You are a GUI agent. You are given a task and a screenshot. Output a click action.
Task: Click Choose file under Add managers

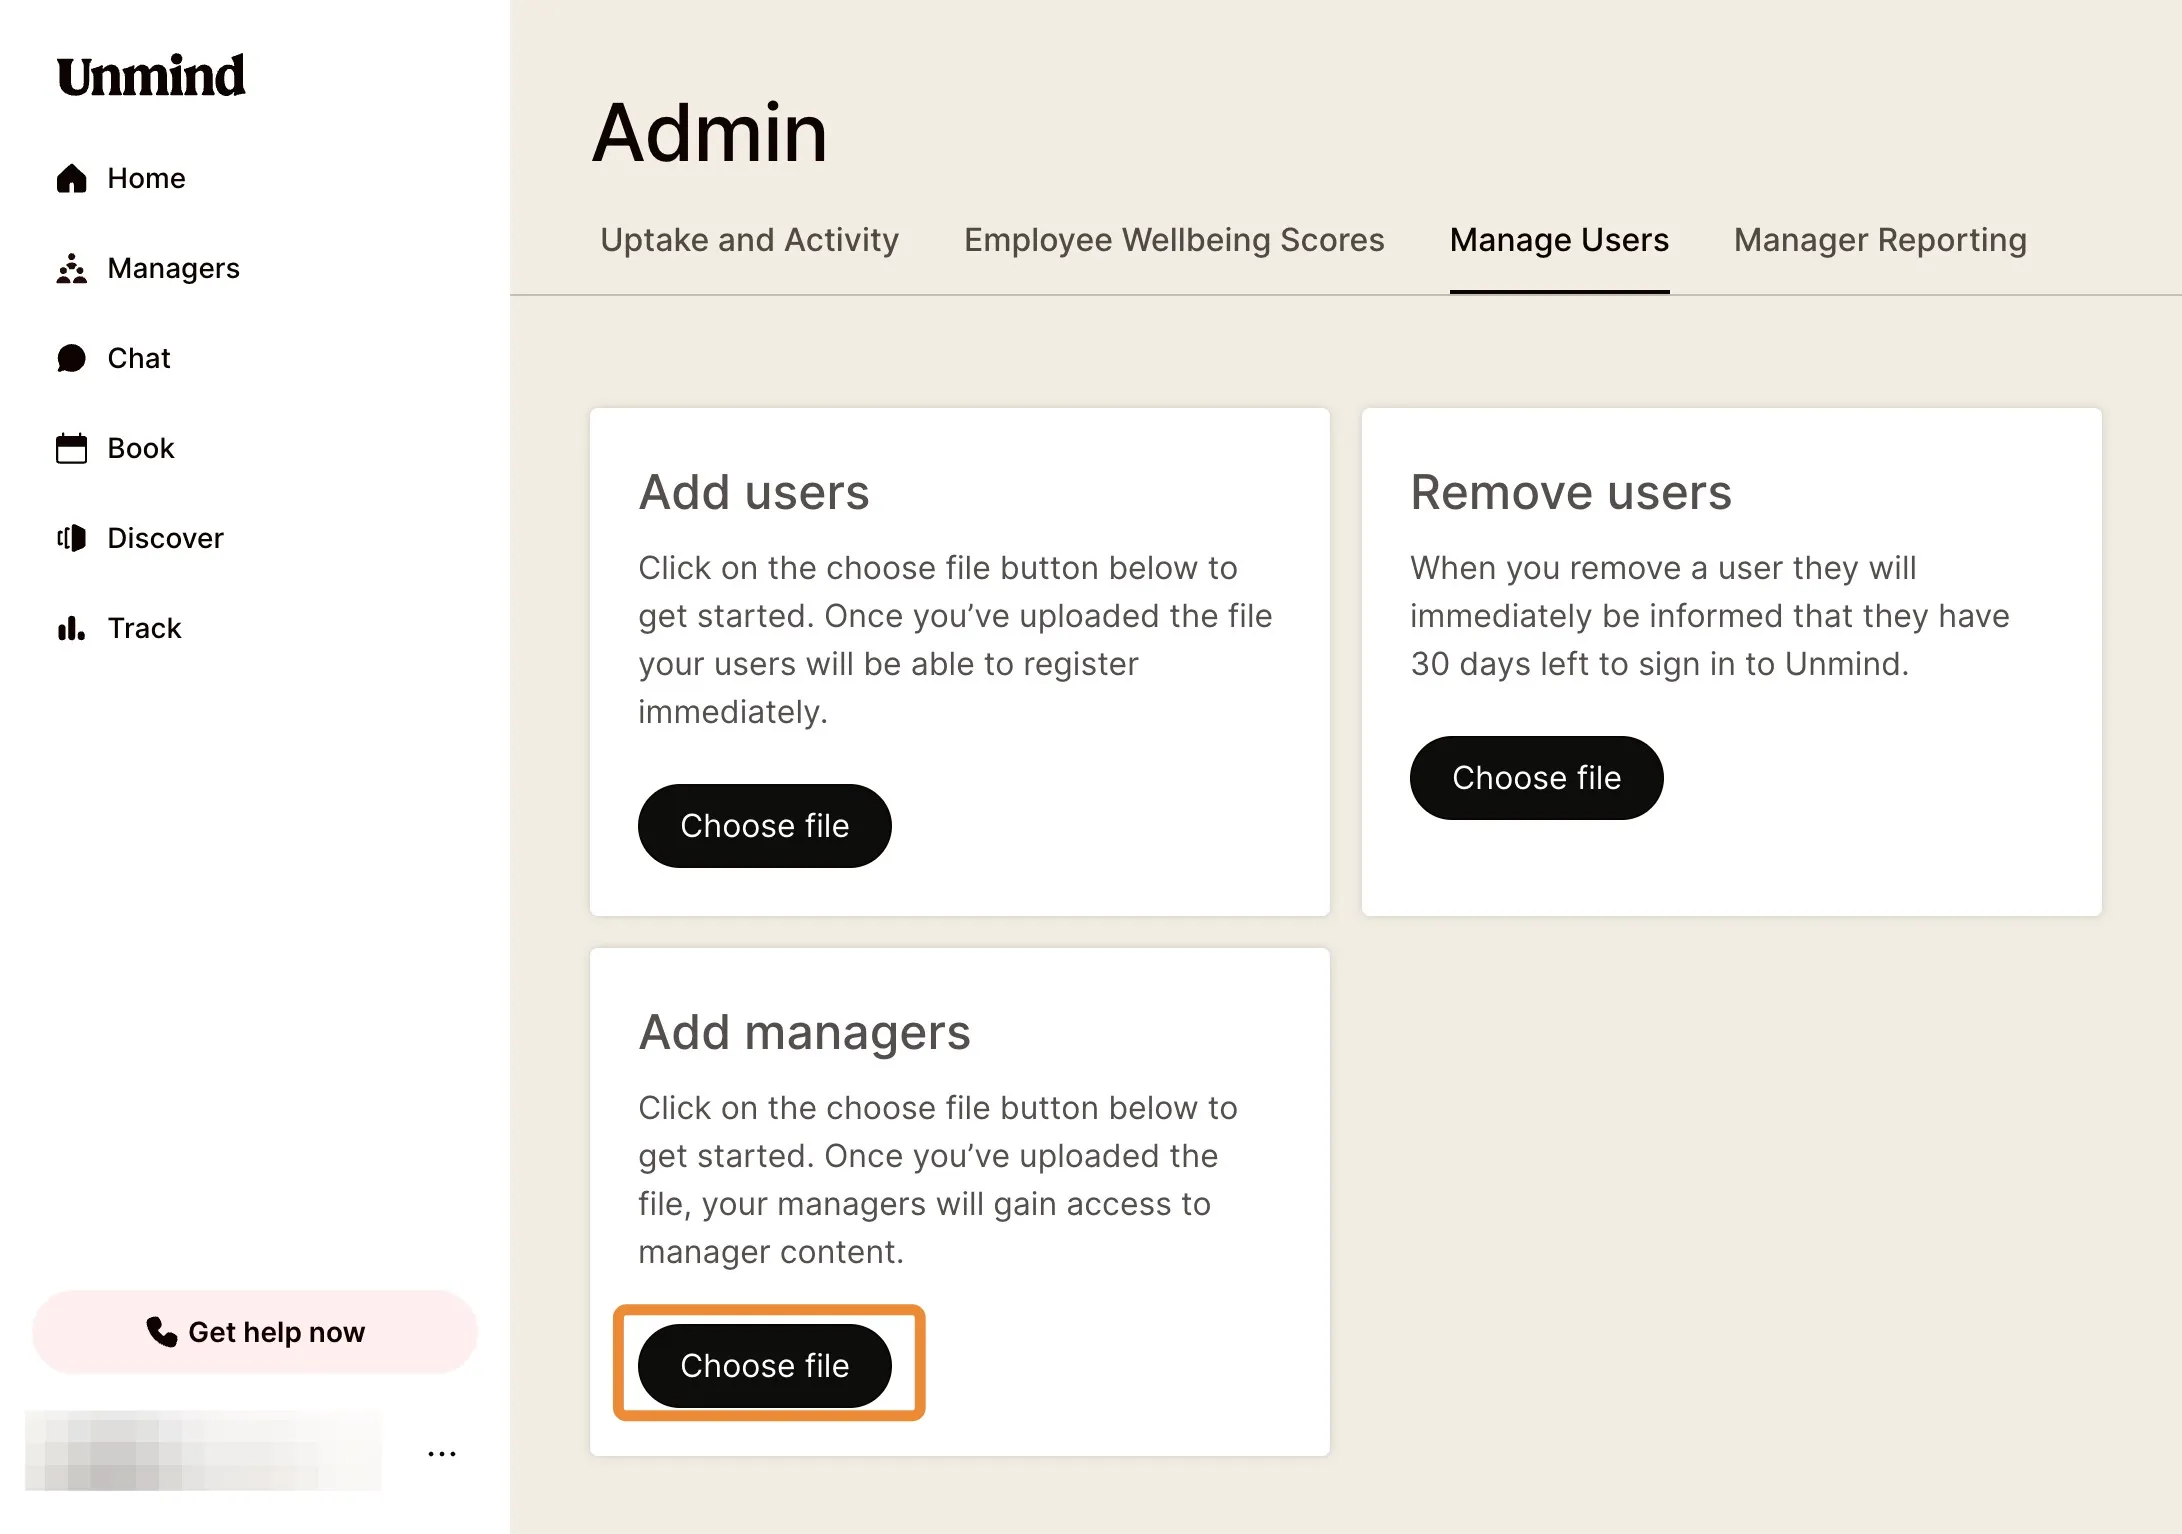coord(765,1366)
